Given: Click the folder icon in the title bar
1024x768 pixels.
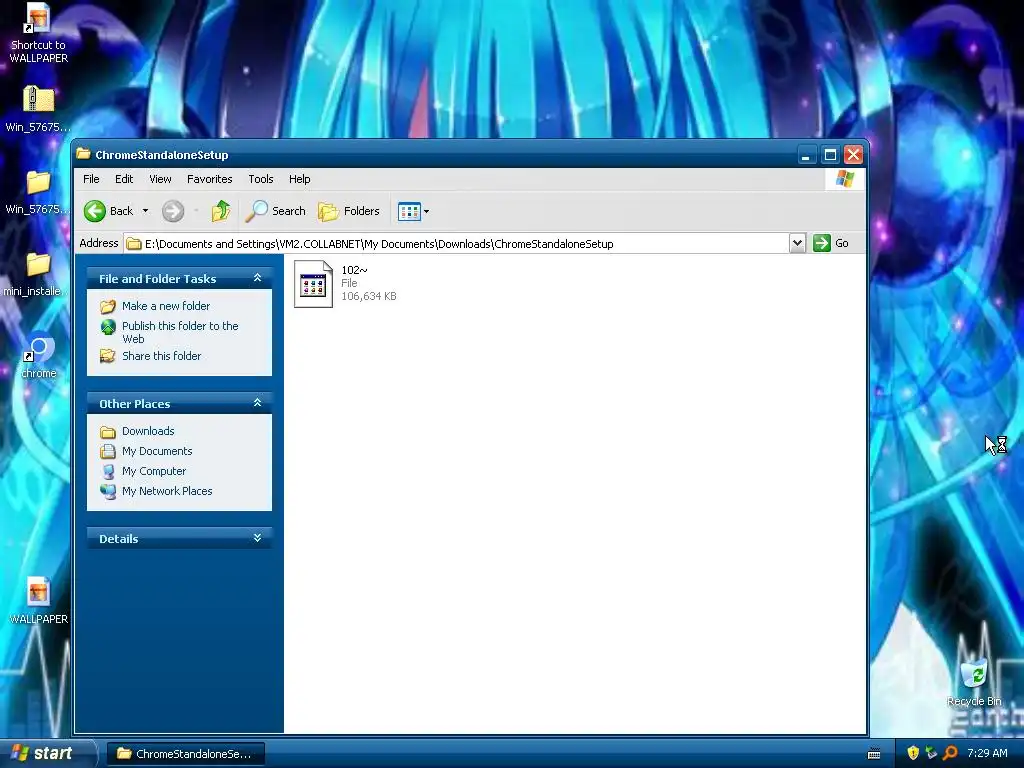Looking at the screenshot, I should 83,154.
